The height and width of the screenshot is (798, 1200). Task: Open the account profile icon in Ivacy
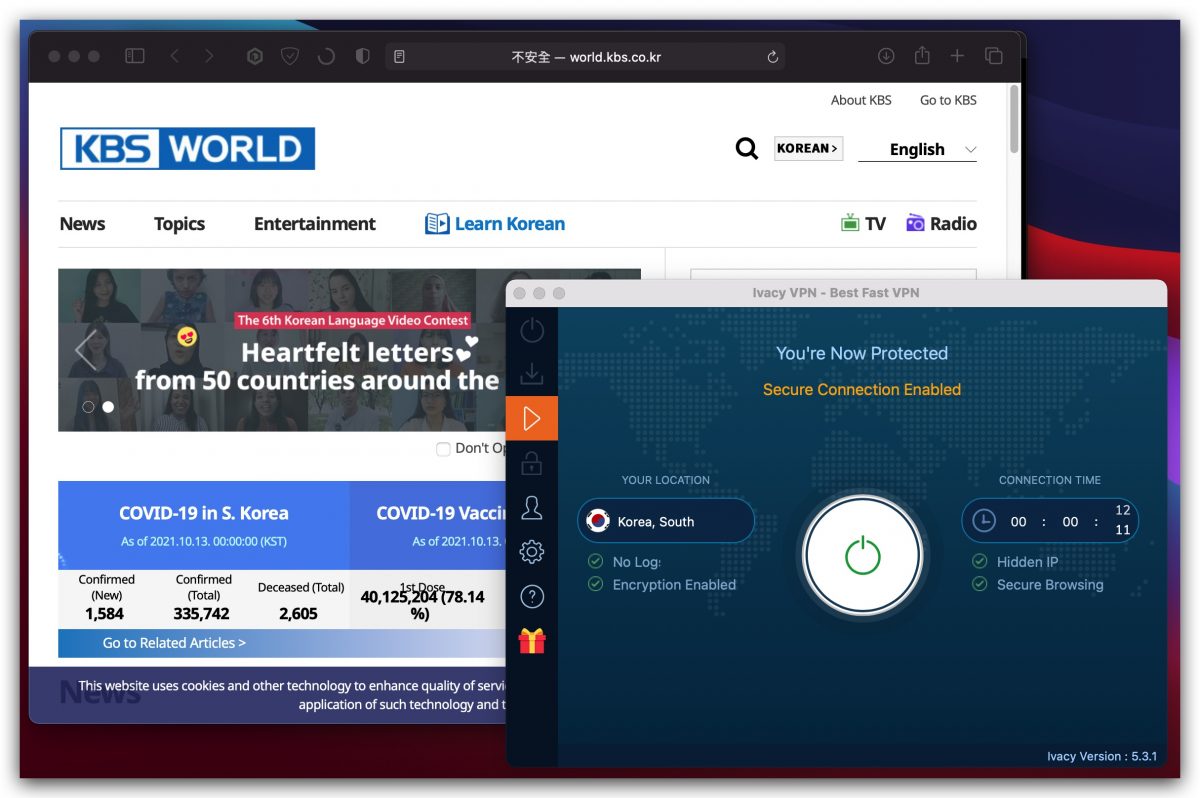pos(532,508)
